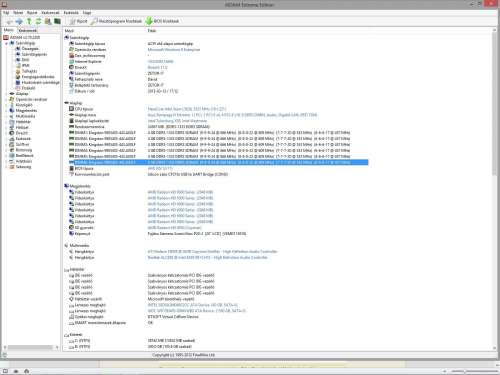The image size is (500, 375).
Task: Select the Optikai meghajtó row
Action: click(x=134, y=317)
